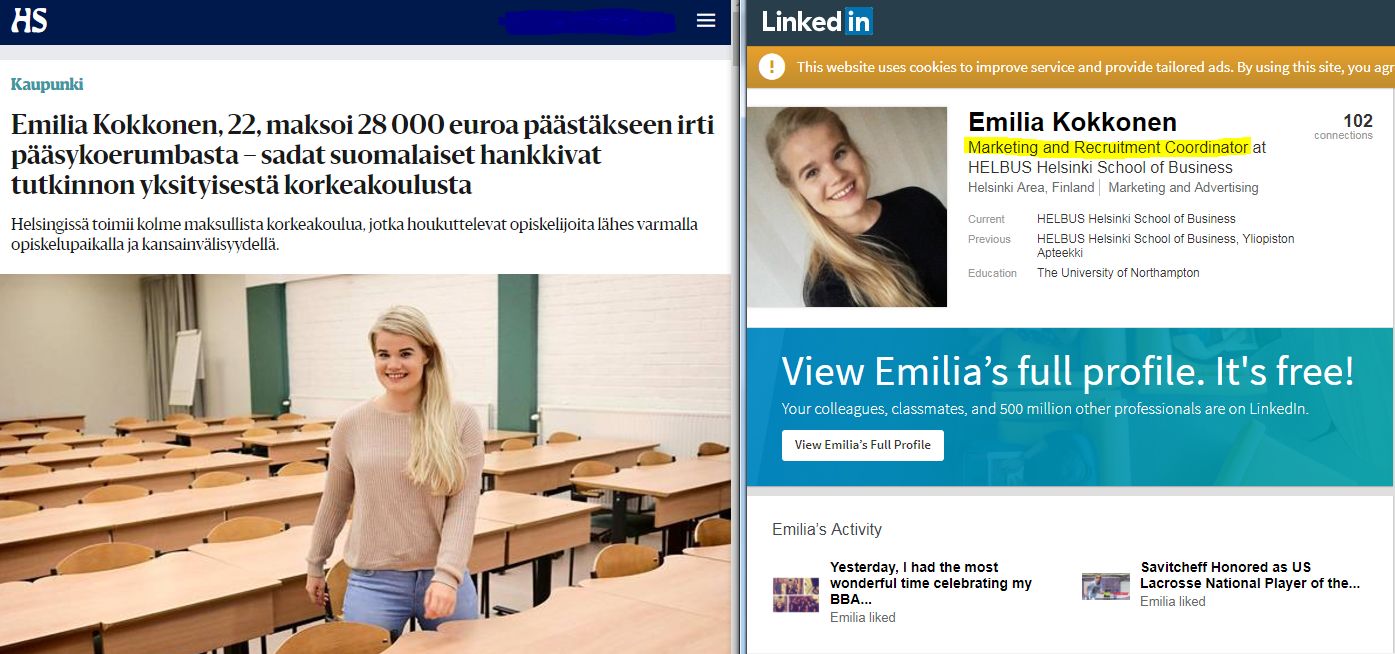Open the hamburger menu in the HS header

point(706,21)
